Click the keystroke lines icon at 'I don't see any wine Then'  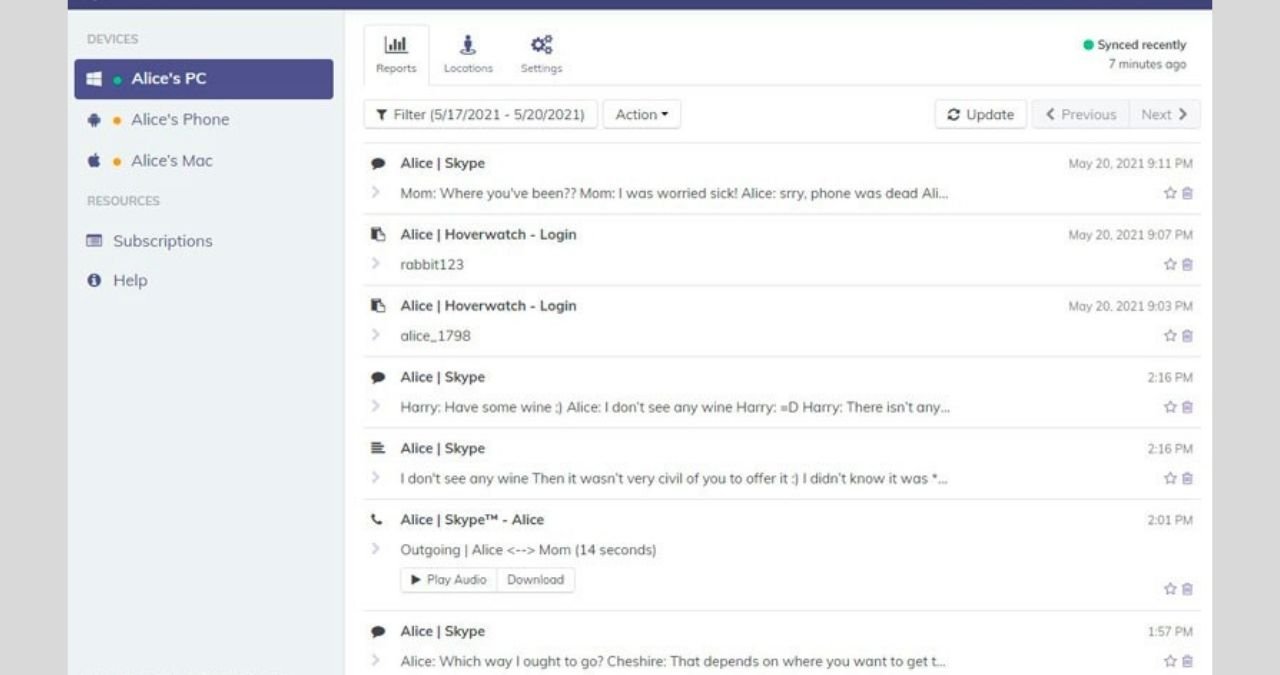click(378, 449)
